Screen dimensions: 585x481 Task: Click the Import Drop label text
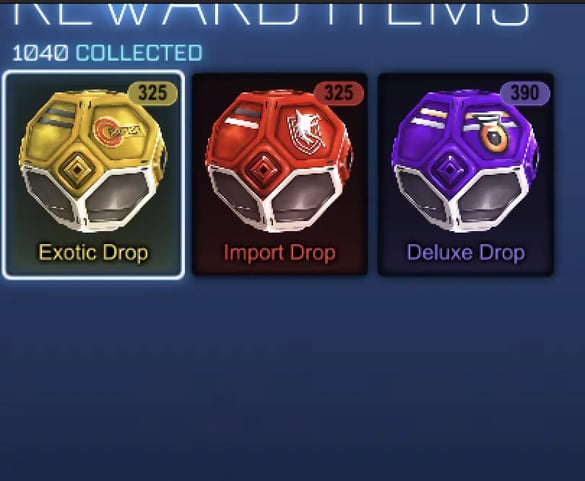279,253
